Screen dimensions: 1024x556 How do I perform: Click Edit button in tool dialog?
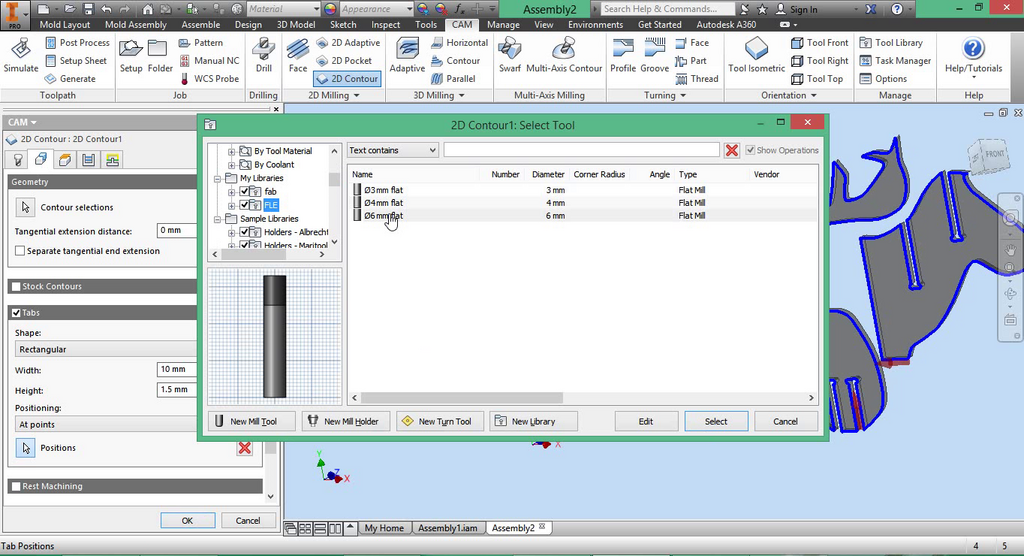tap(646, 421)
